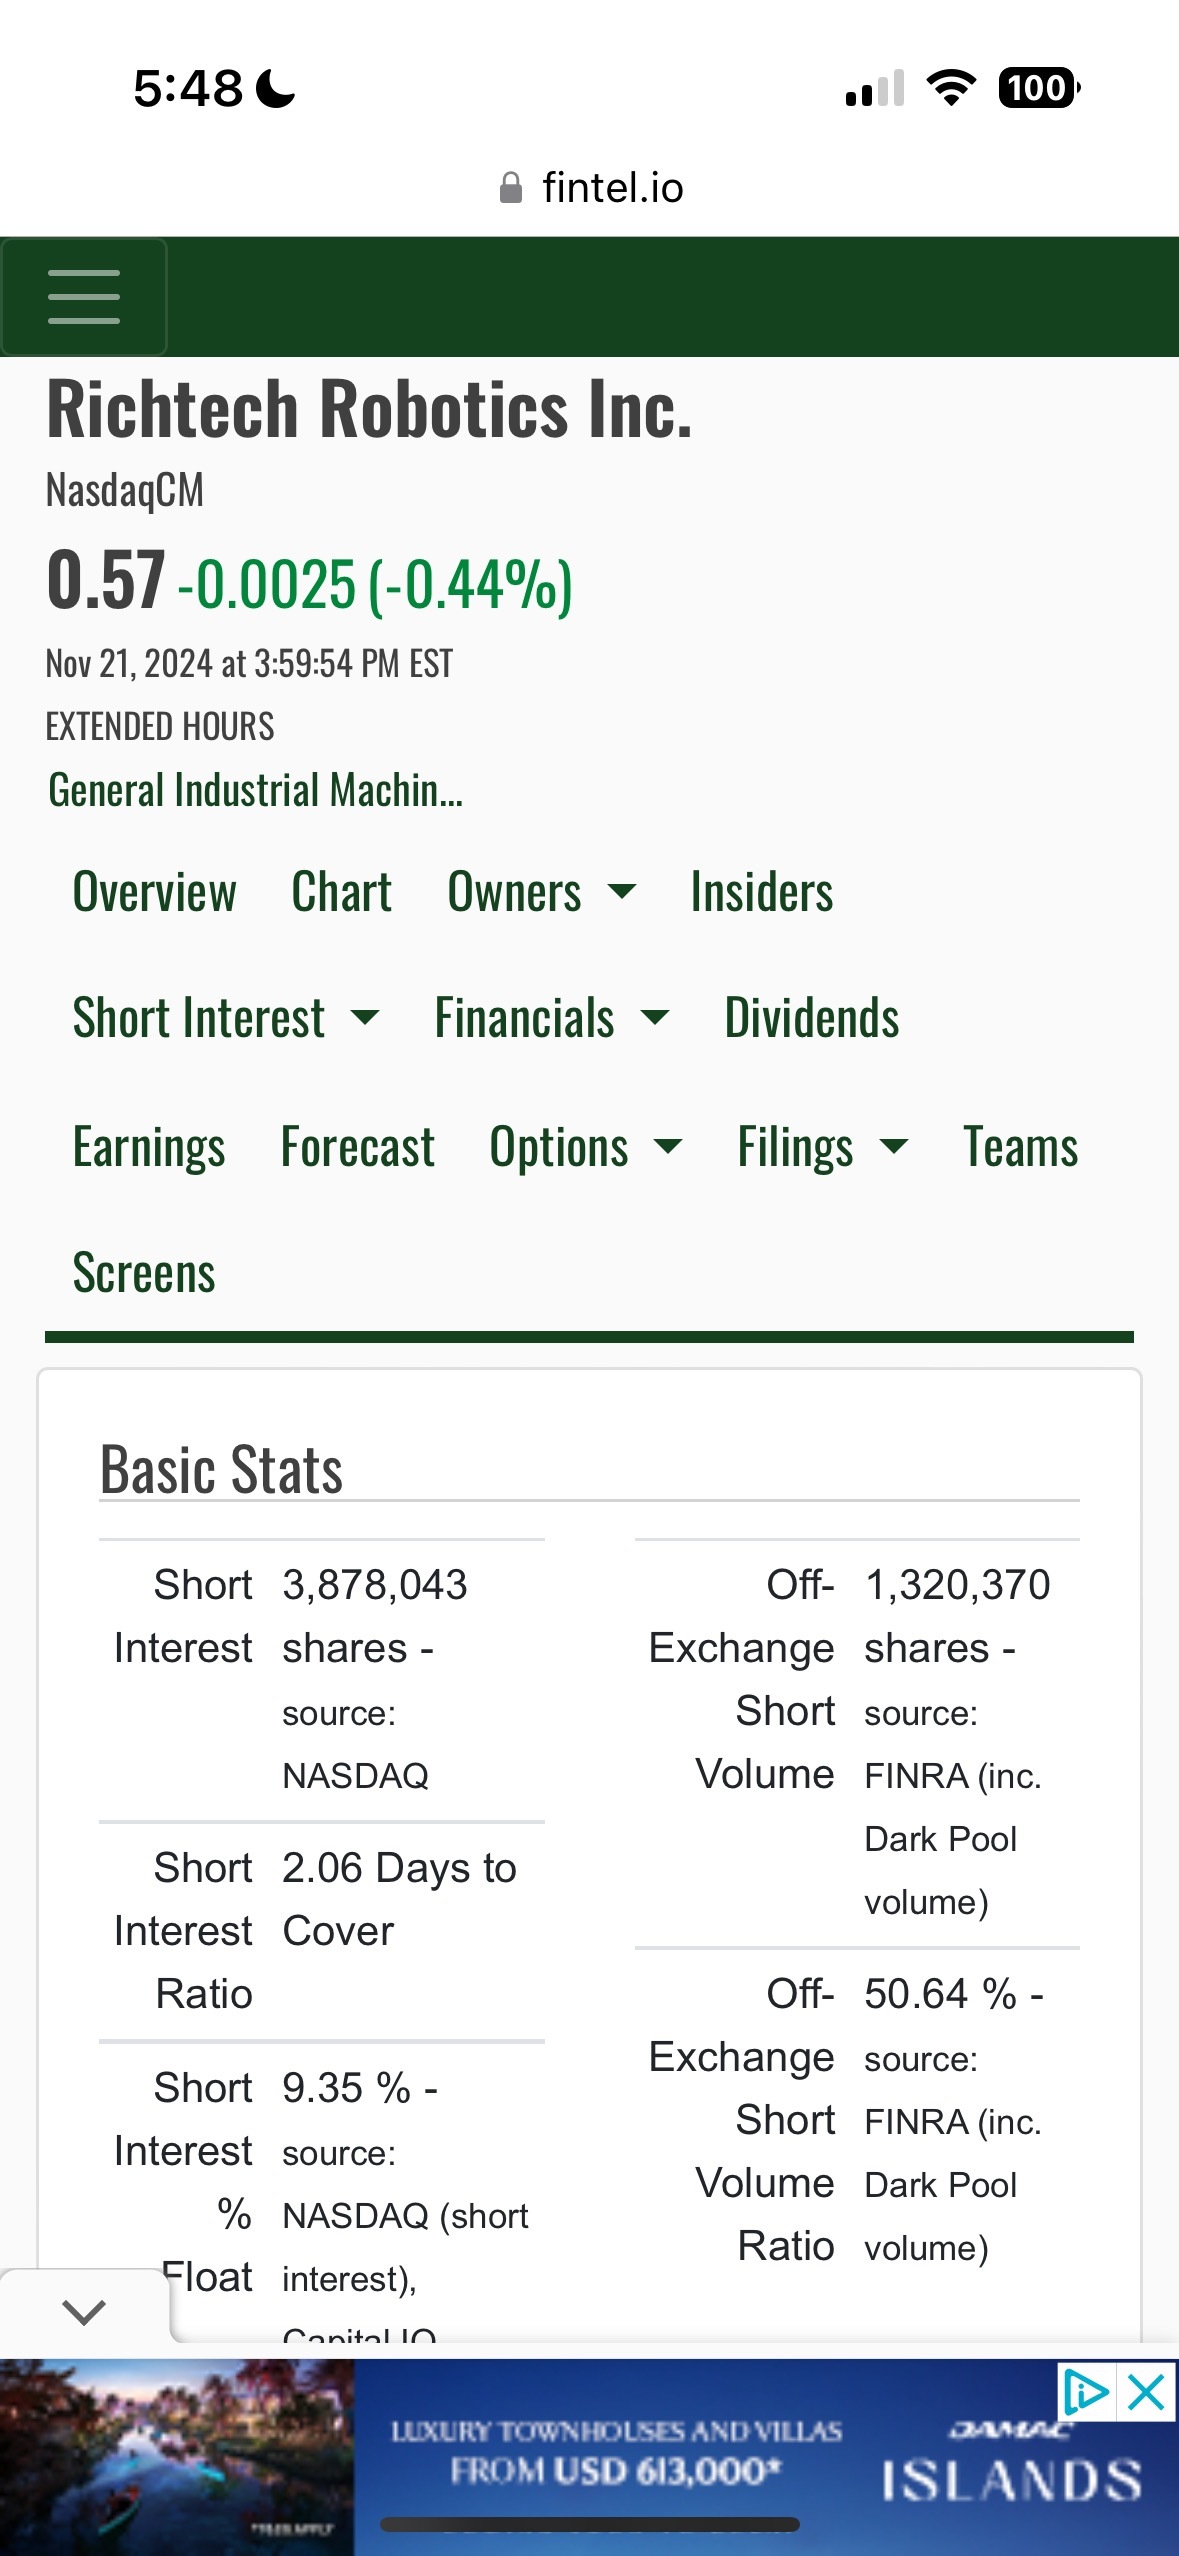Tap the Basic Stats heading
This screenshot has width=1179, height=2556.
pos(221,1469)
